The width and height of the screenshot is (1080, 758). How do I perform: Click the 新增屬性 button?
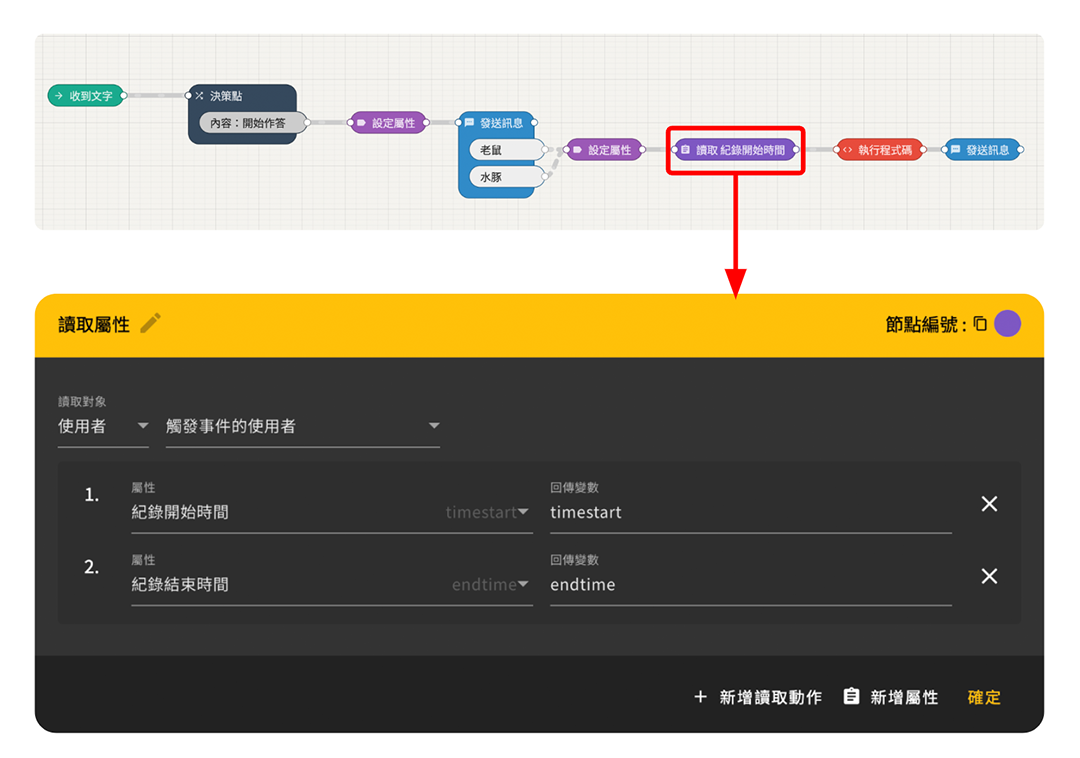click(x=891, y=697)
